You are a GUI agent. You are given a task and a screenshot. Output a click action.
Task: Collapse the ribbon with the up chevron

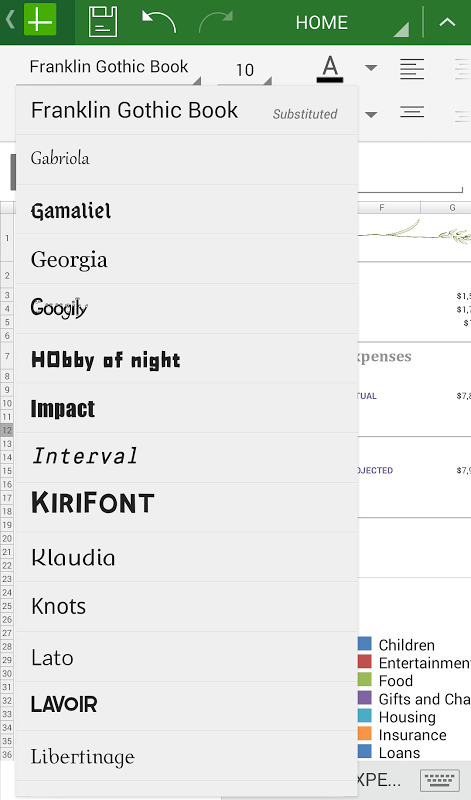[x=448, y=22]
